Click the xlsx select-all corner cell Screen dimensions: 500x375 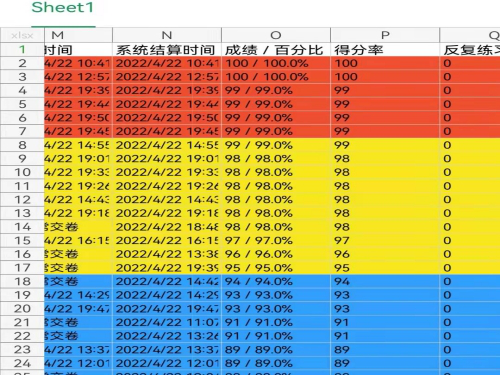click(x=22, y=35)
